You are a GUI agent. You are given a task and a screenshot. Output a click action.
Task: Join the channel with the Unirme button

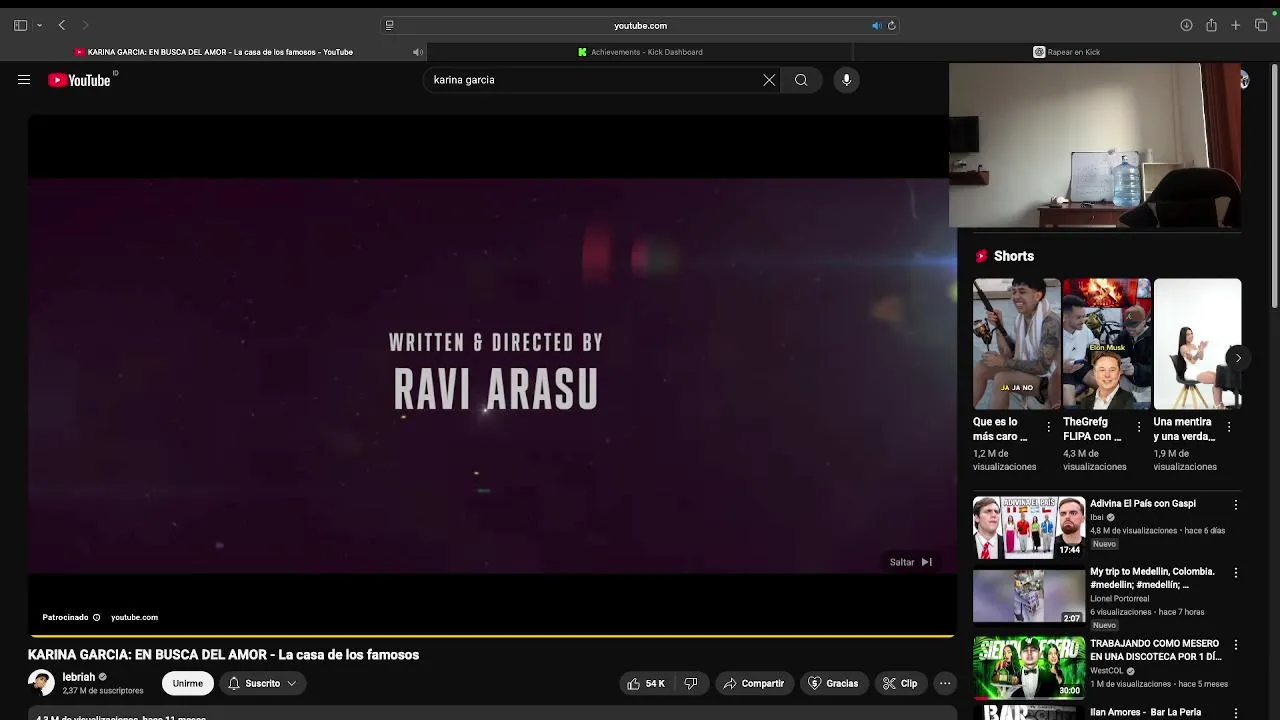[188, 684]
